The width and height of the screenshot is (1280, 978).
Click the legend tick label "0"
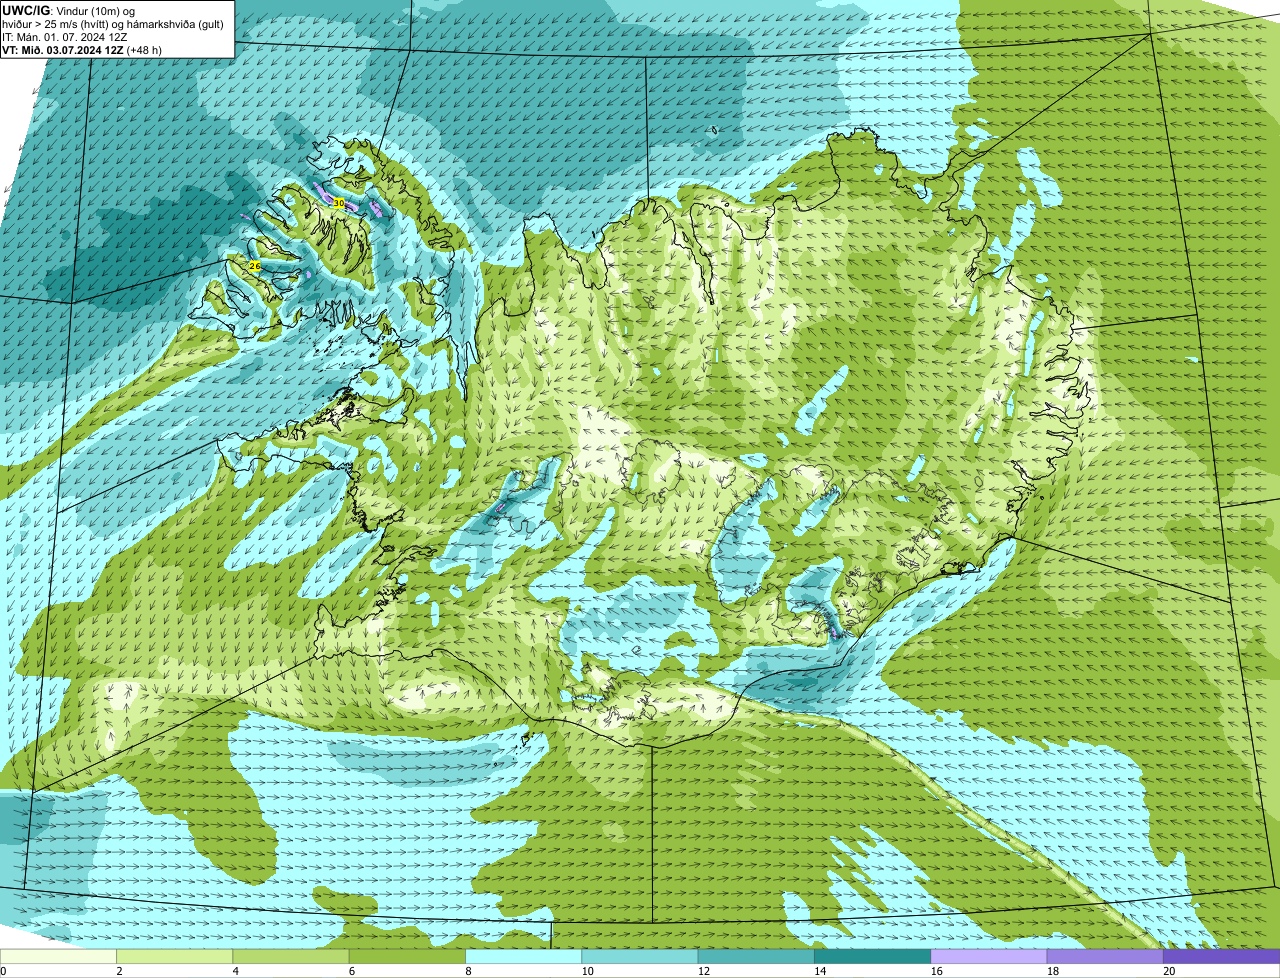pos(3,971)
